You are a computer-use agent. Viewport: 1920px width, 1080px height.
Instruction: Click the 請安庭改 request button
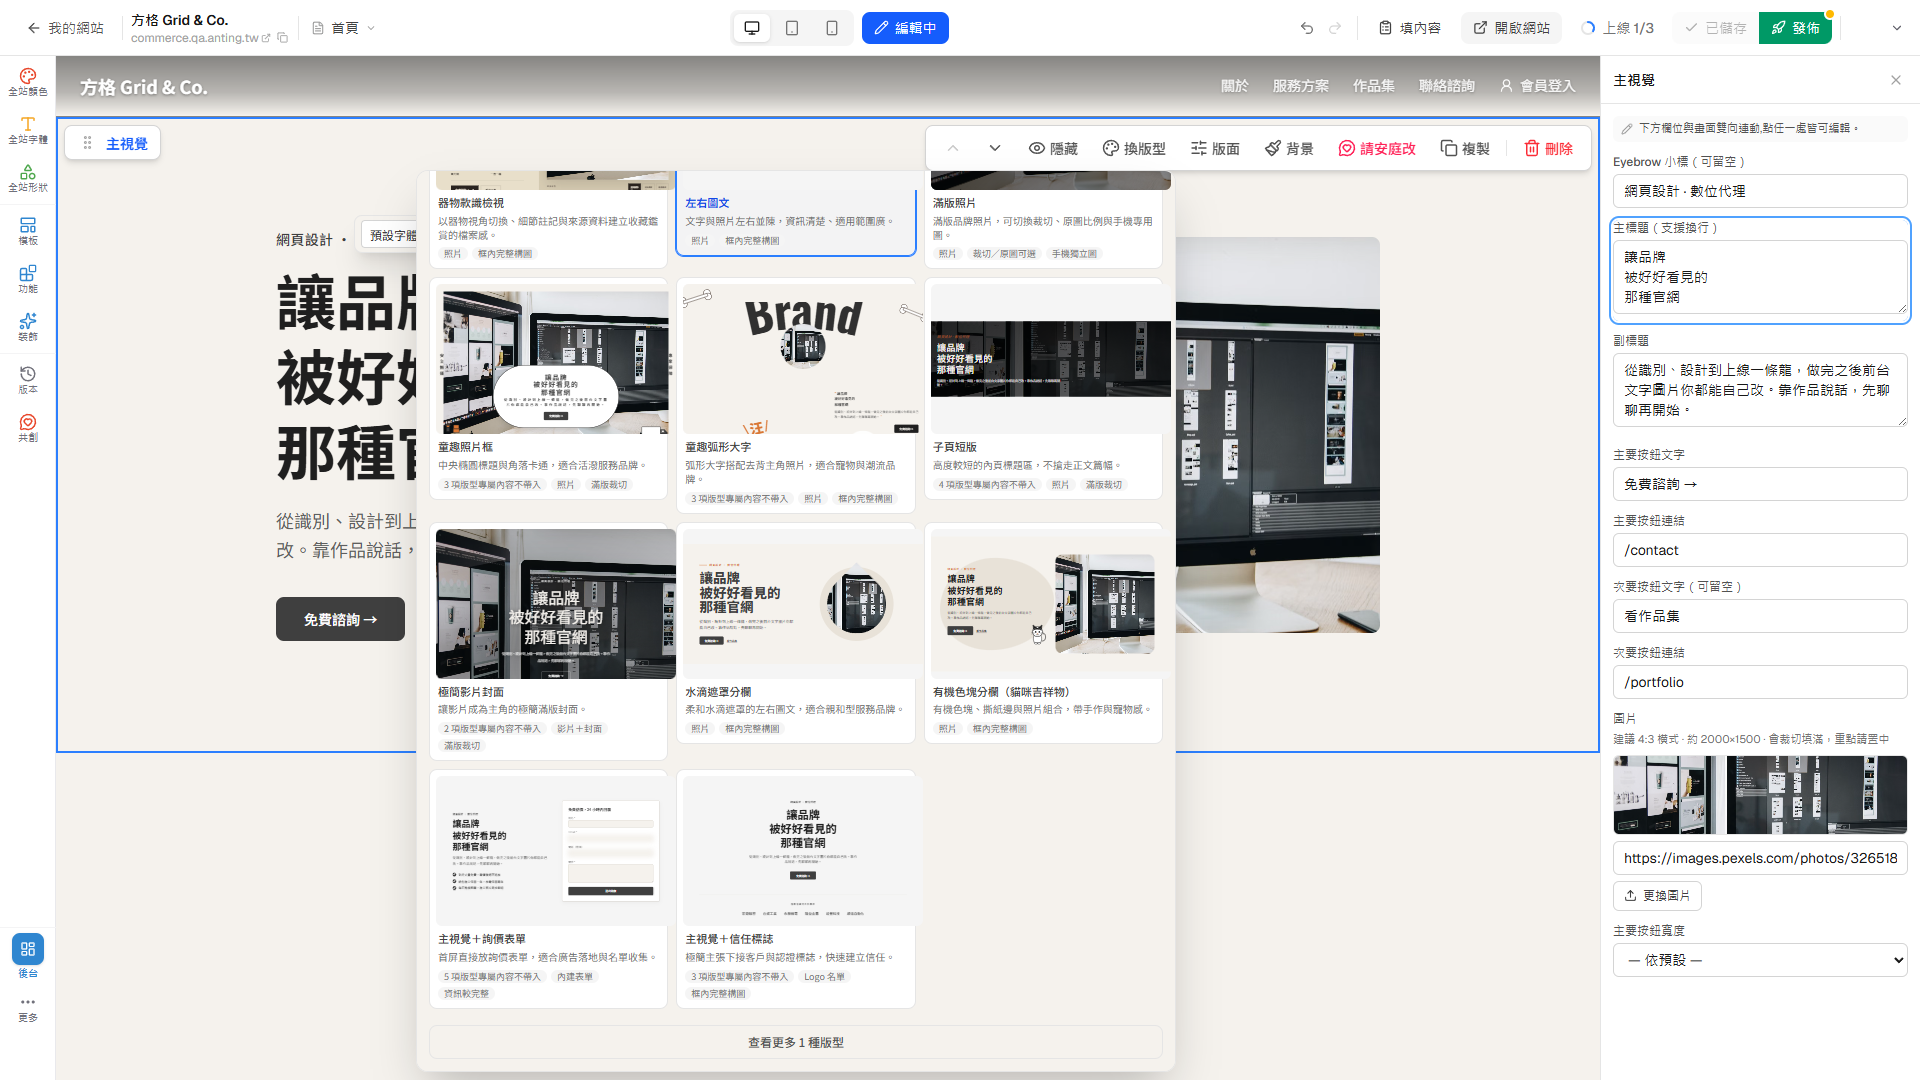[x=1377, y=148]
